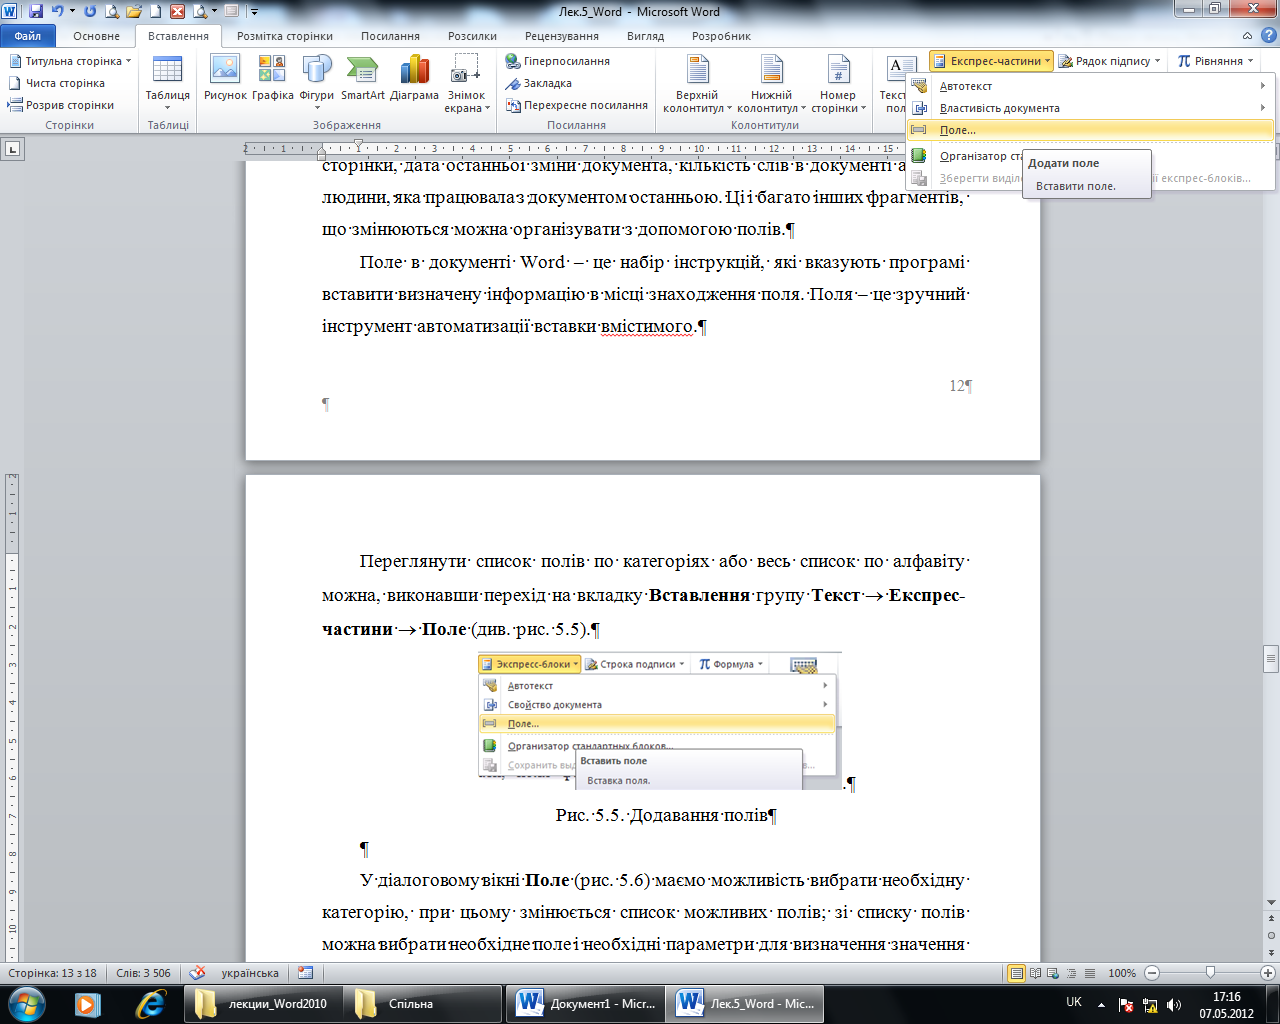Switch to the Розробник tab
Viewport: 1280px width, 1024px height.
tap(721, 36)
